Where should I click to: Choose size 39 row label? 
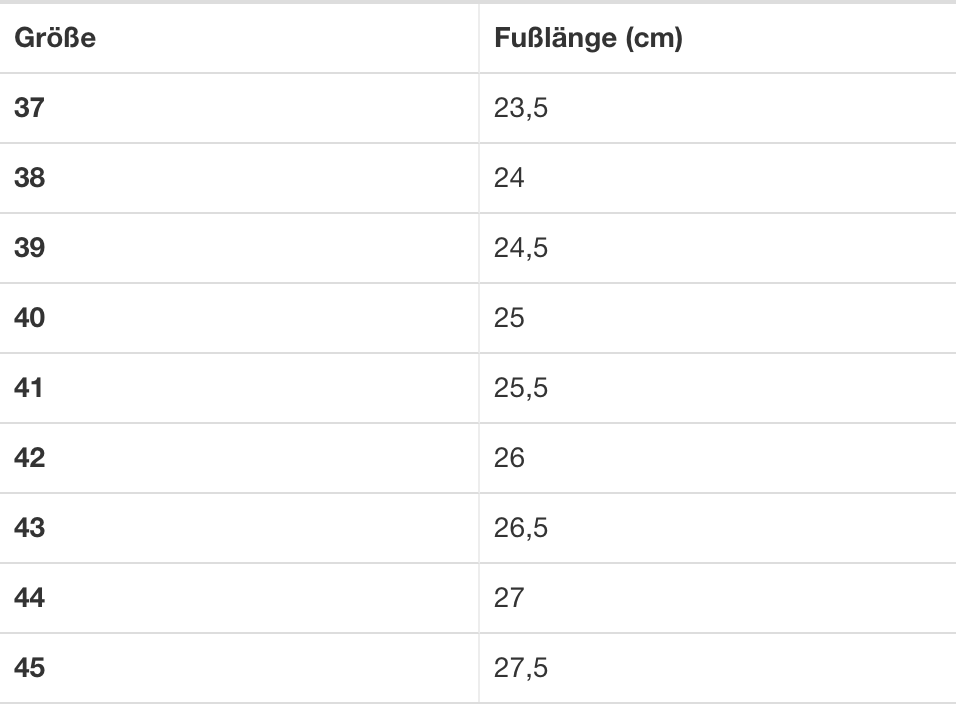[30, 248]
